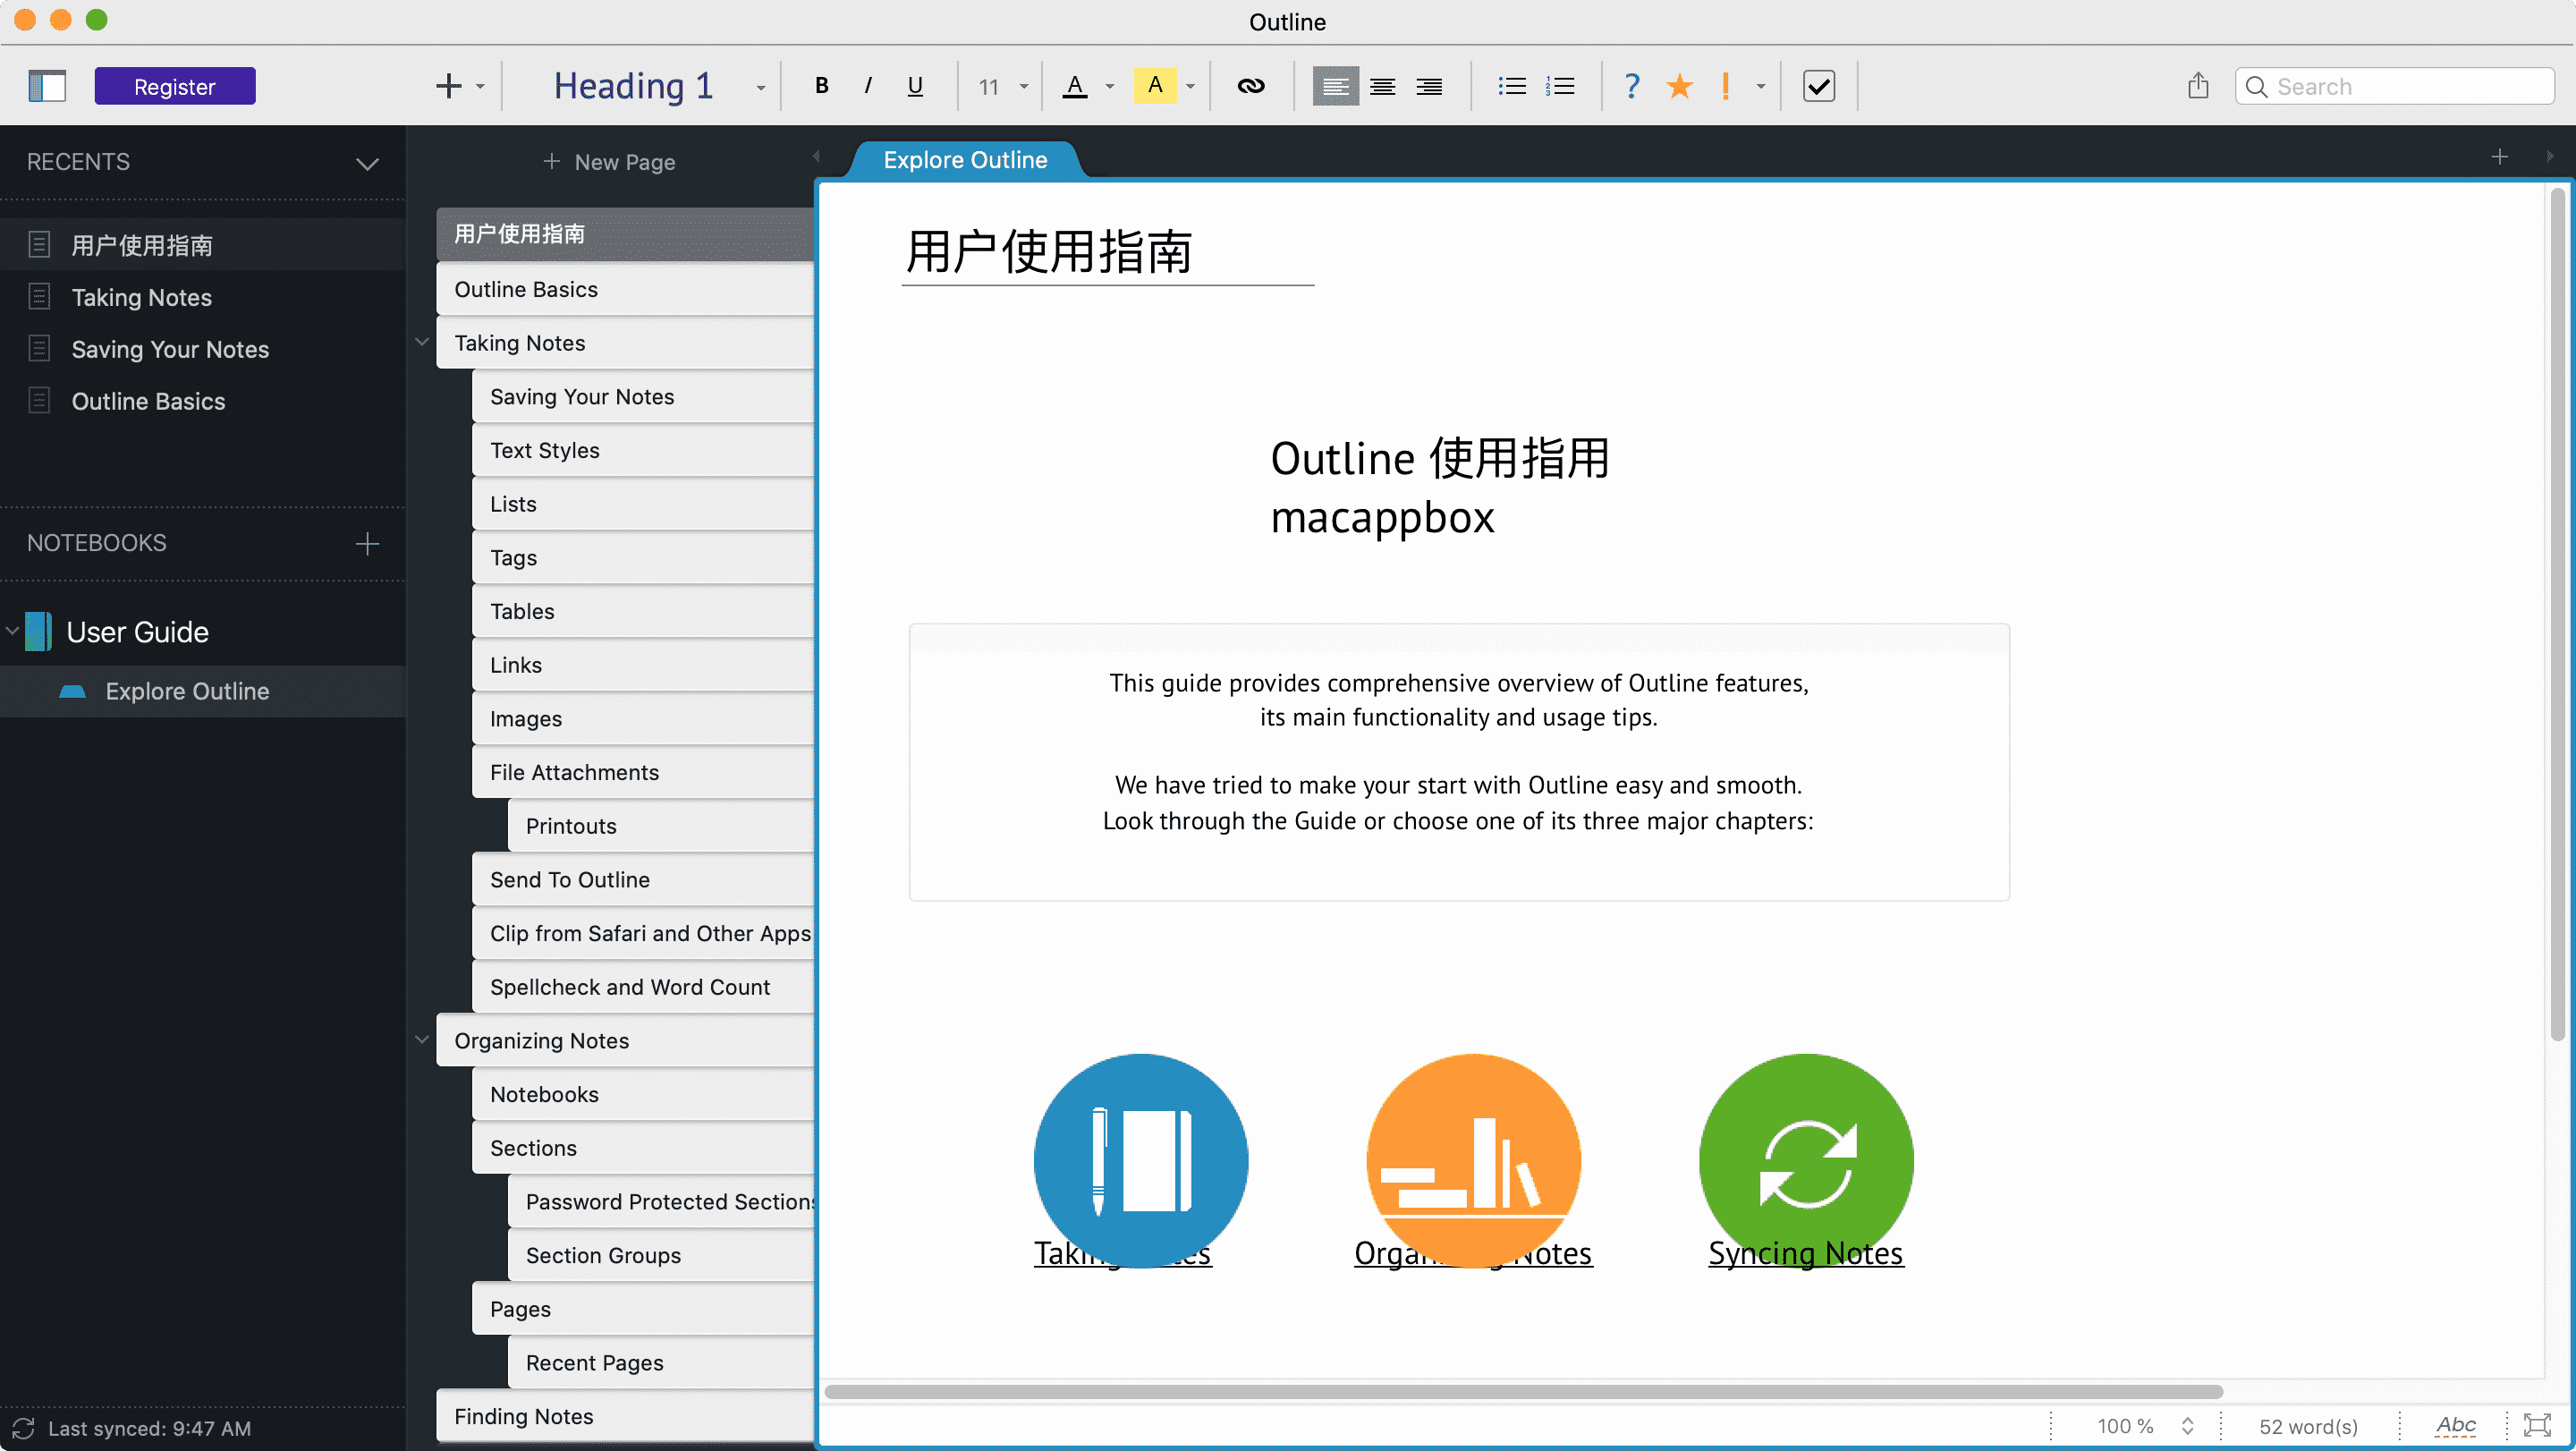Add exclamation important tag
Screen dimensions: 2576x1451
(x=1726, y=86)
